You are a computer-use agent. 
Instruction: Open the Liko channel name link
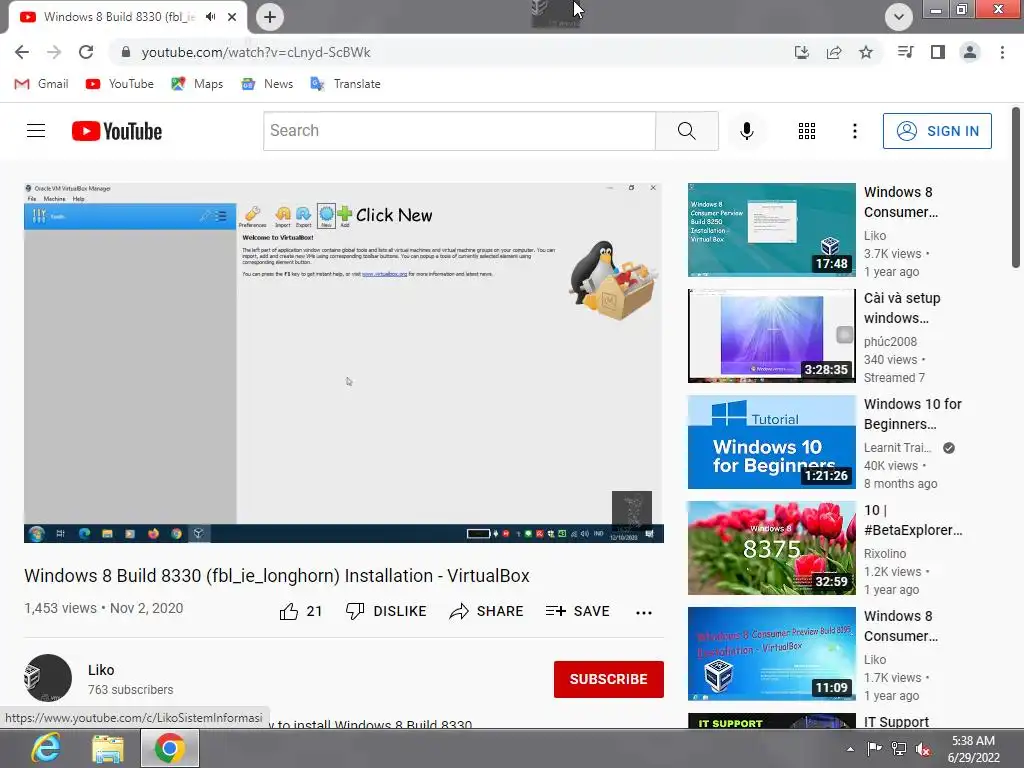tap(101, 670)
